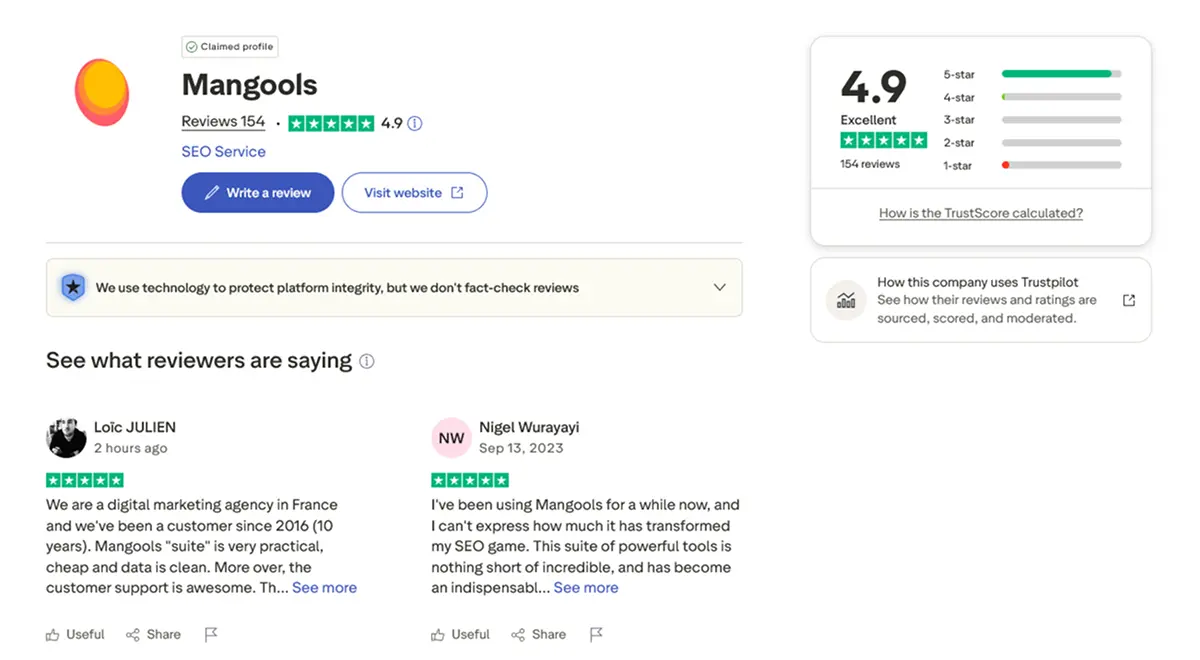Mark Loïc JULIEN's review as Useful
Viewport: 1200px width, 660px height.
(x=75, y=634)
